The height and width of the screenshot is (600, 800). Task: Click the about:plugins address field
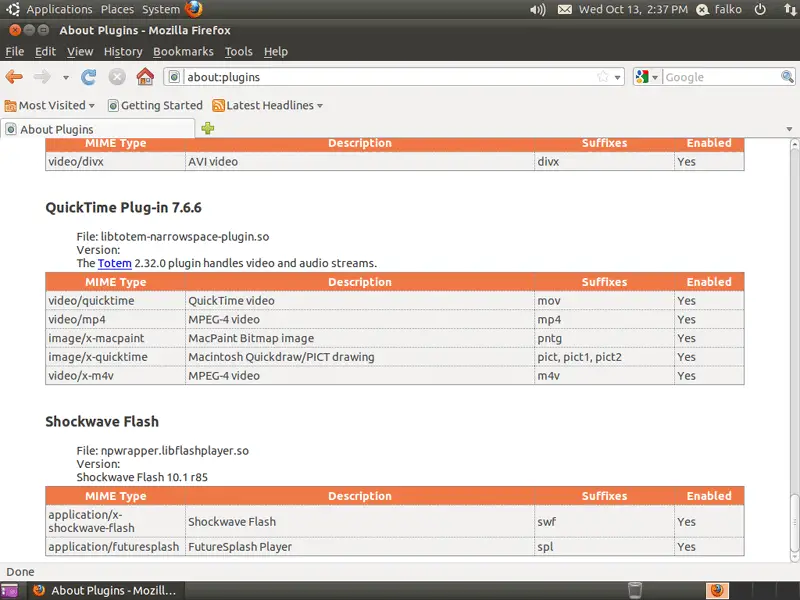pyautogui.click(x=388, y=77)
